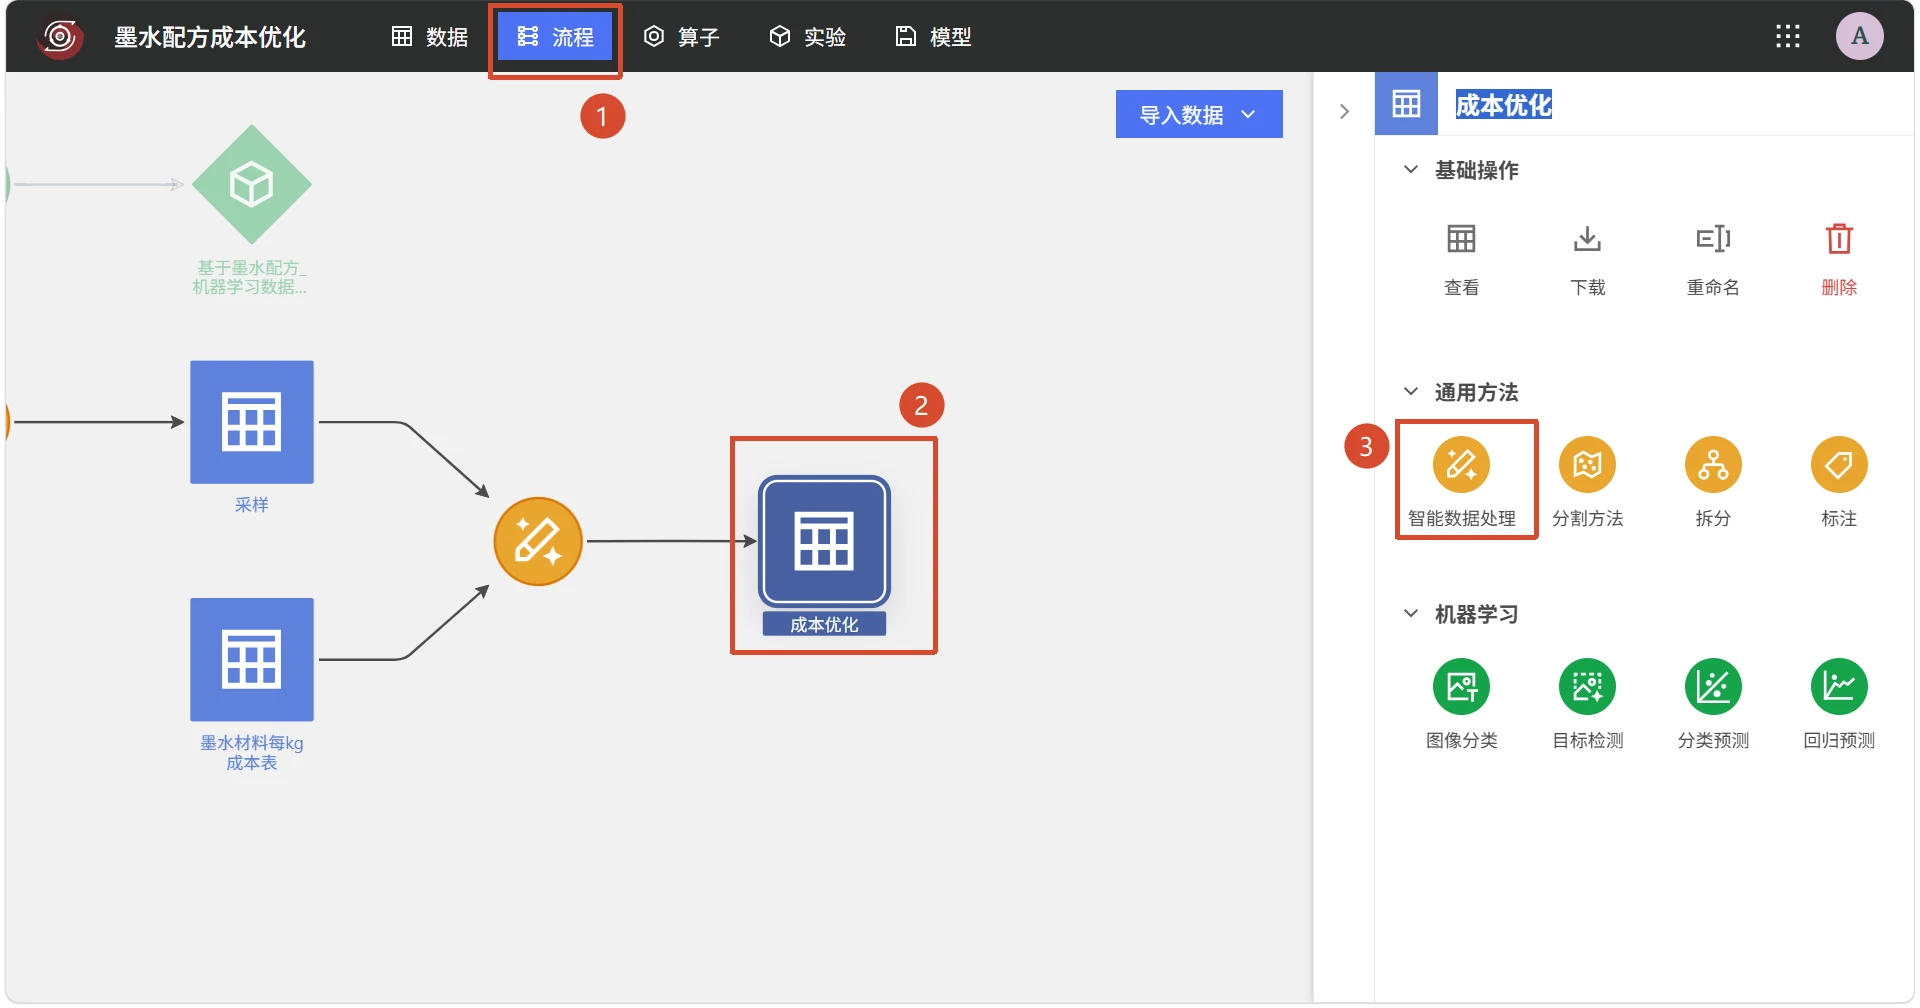
Task: Click the 查看 (view) table icon
Action: [x=1461, y=239]
